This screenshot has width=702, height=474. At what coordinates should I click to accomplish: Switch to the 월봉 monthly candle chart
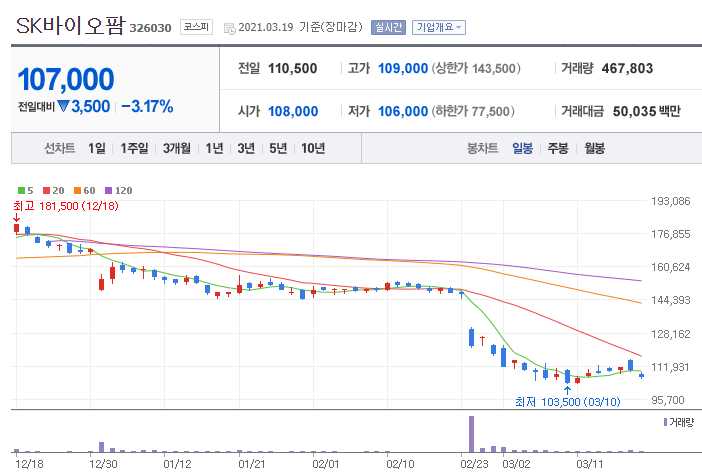coord(594,148)
